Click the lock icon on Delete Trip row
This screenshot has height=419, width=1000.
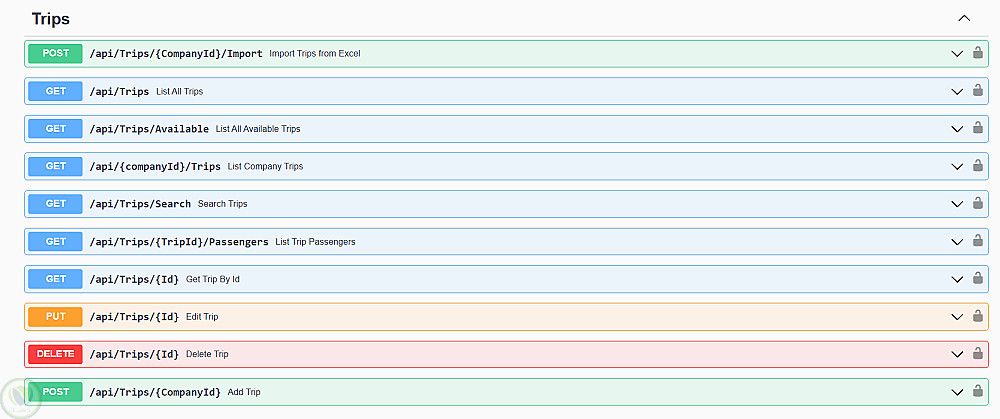[978, 354]
